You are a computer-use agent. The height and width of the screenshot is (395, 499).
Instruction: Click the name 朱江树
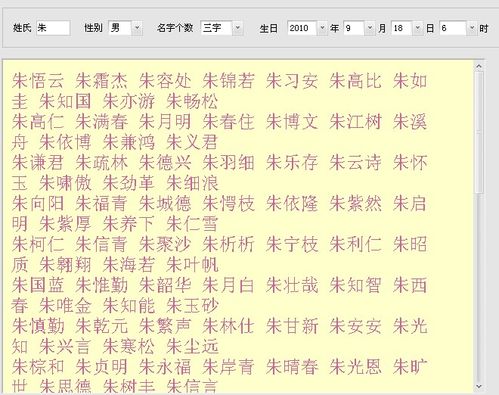point(355,122)
